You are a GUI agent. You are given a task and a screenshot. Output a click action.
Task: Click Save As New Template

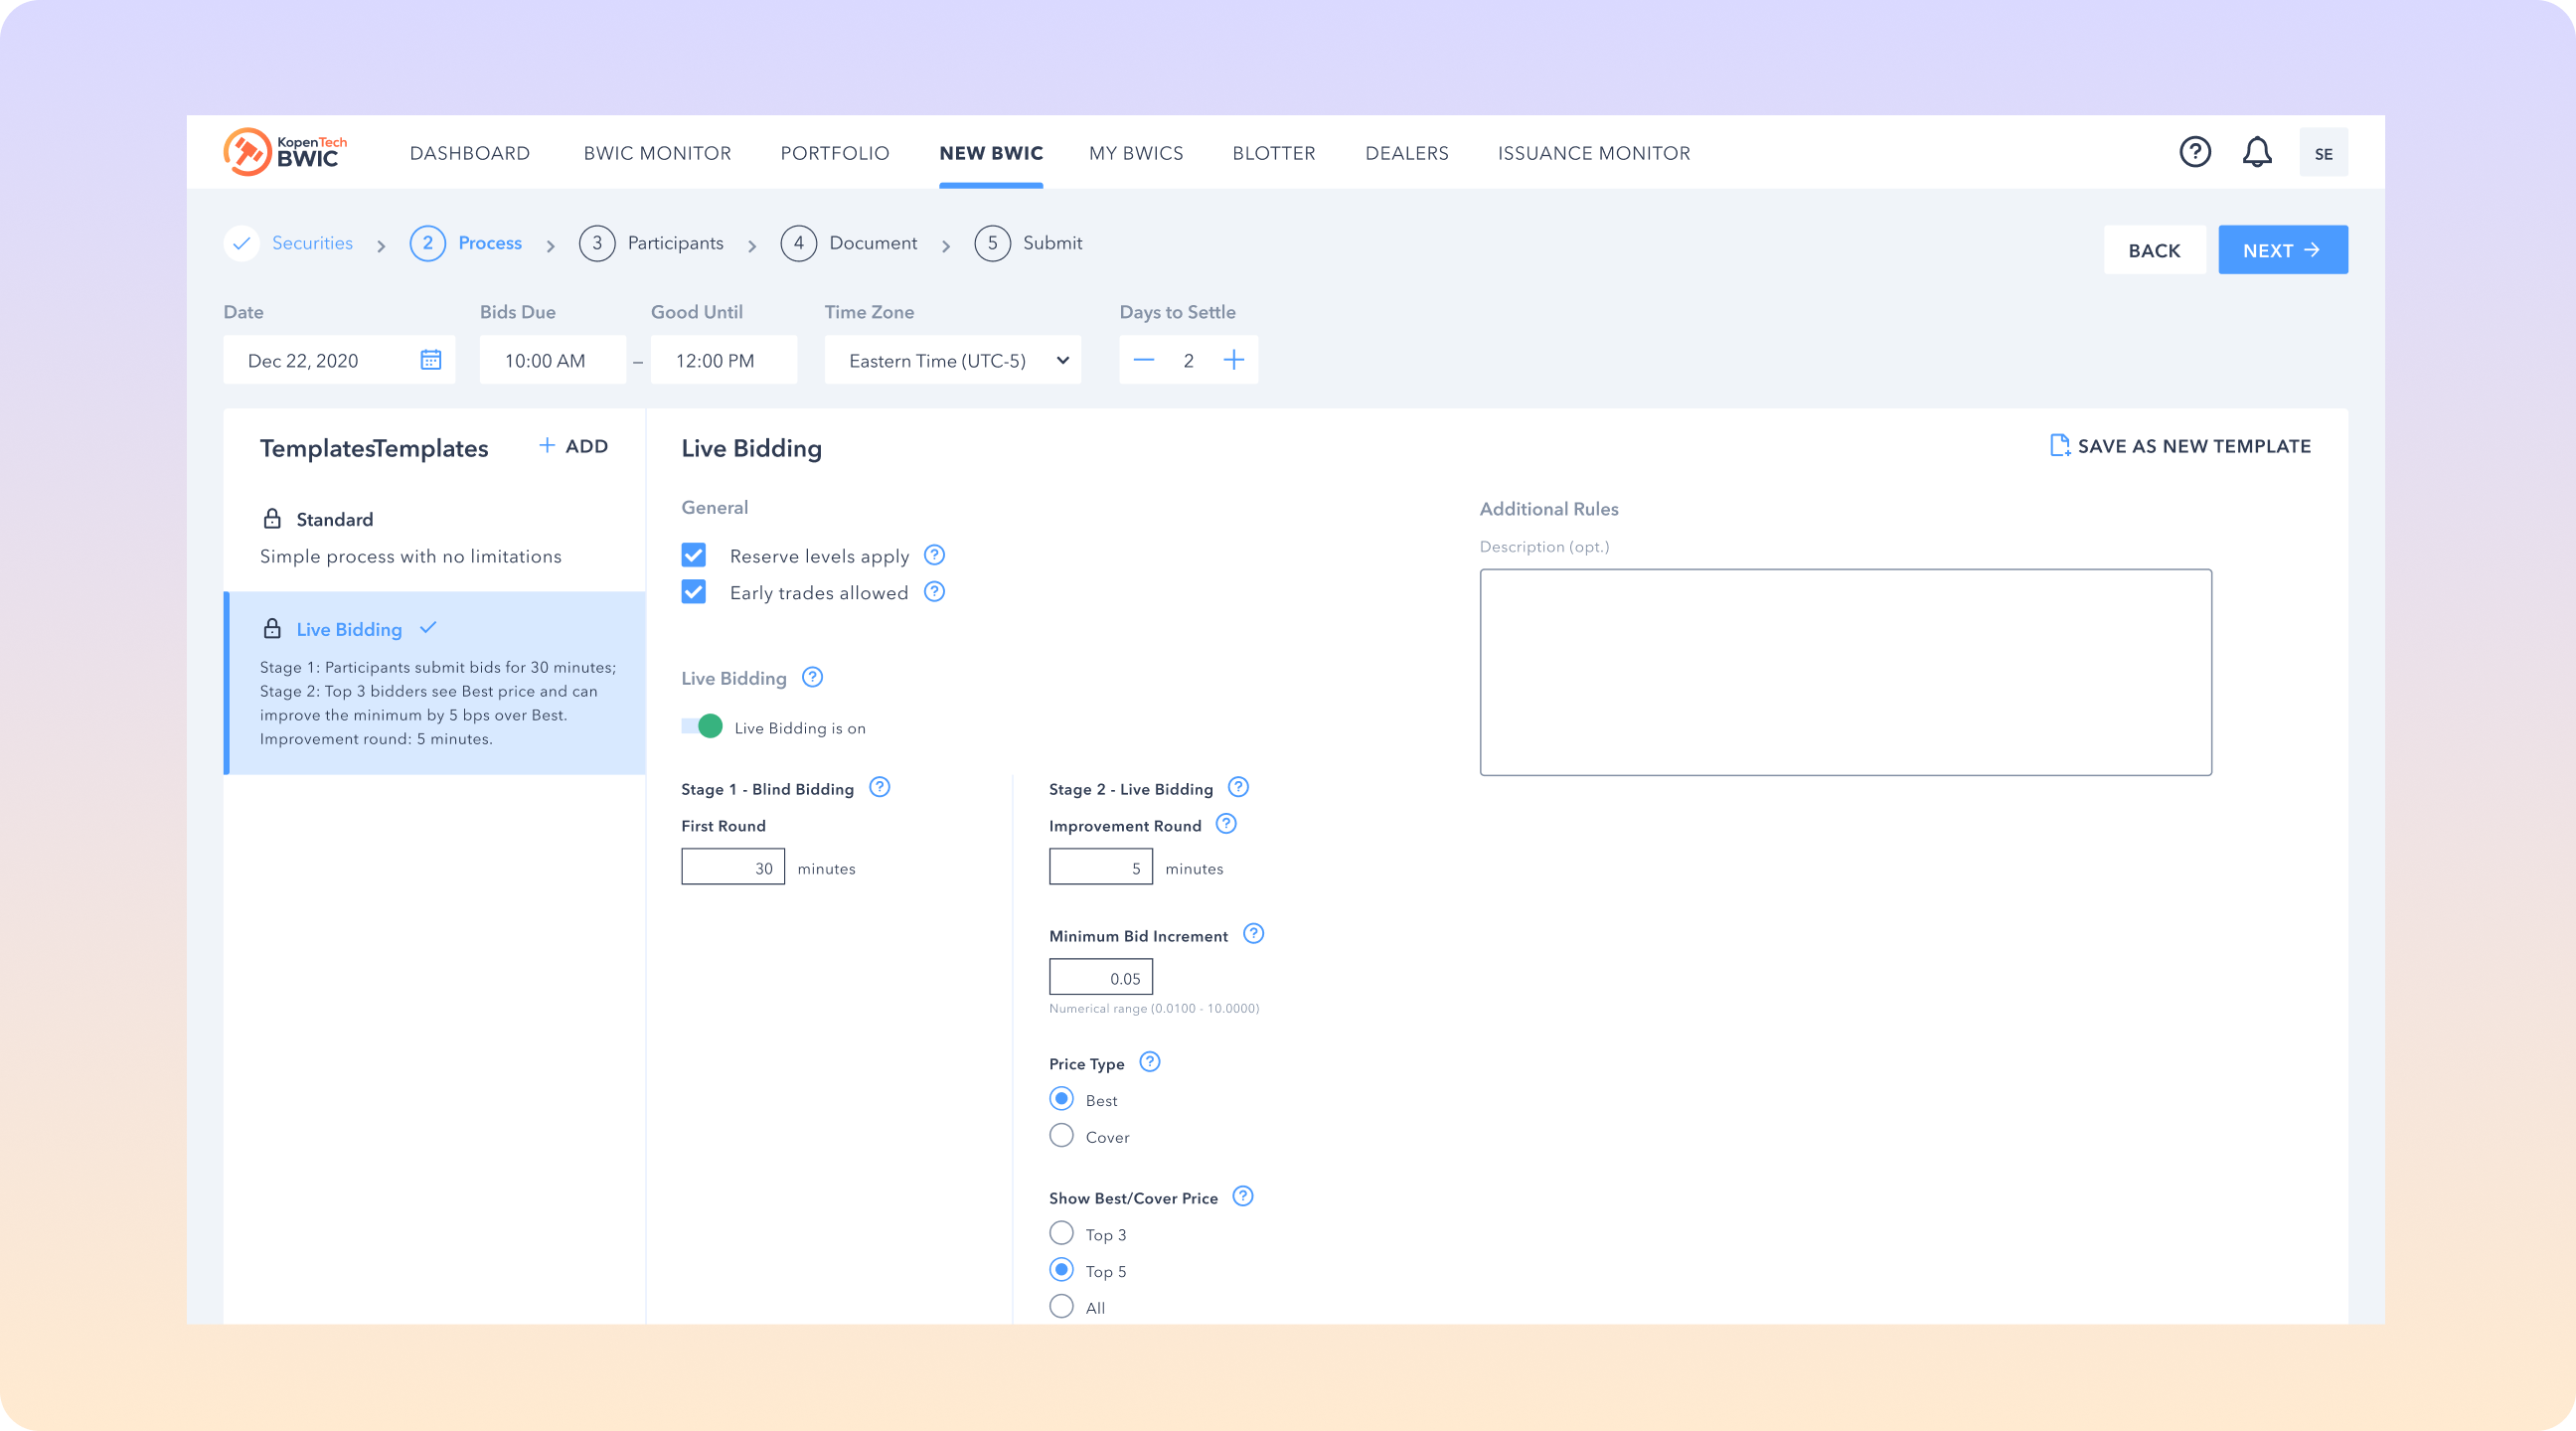coord(2180,446)
